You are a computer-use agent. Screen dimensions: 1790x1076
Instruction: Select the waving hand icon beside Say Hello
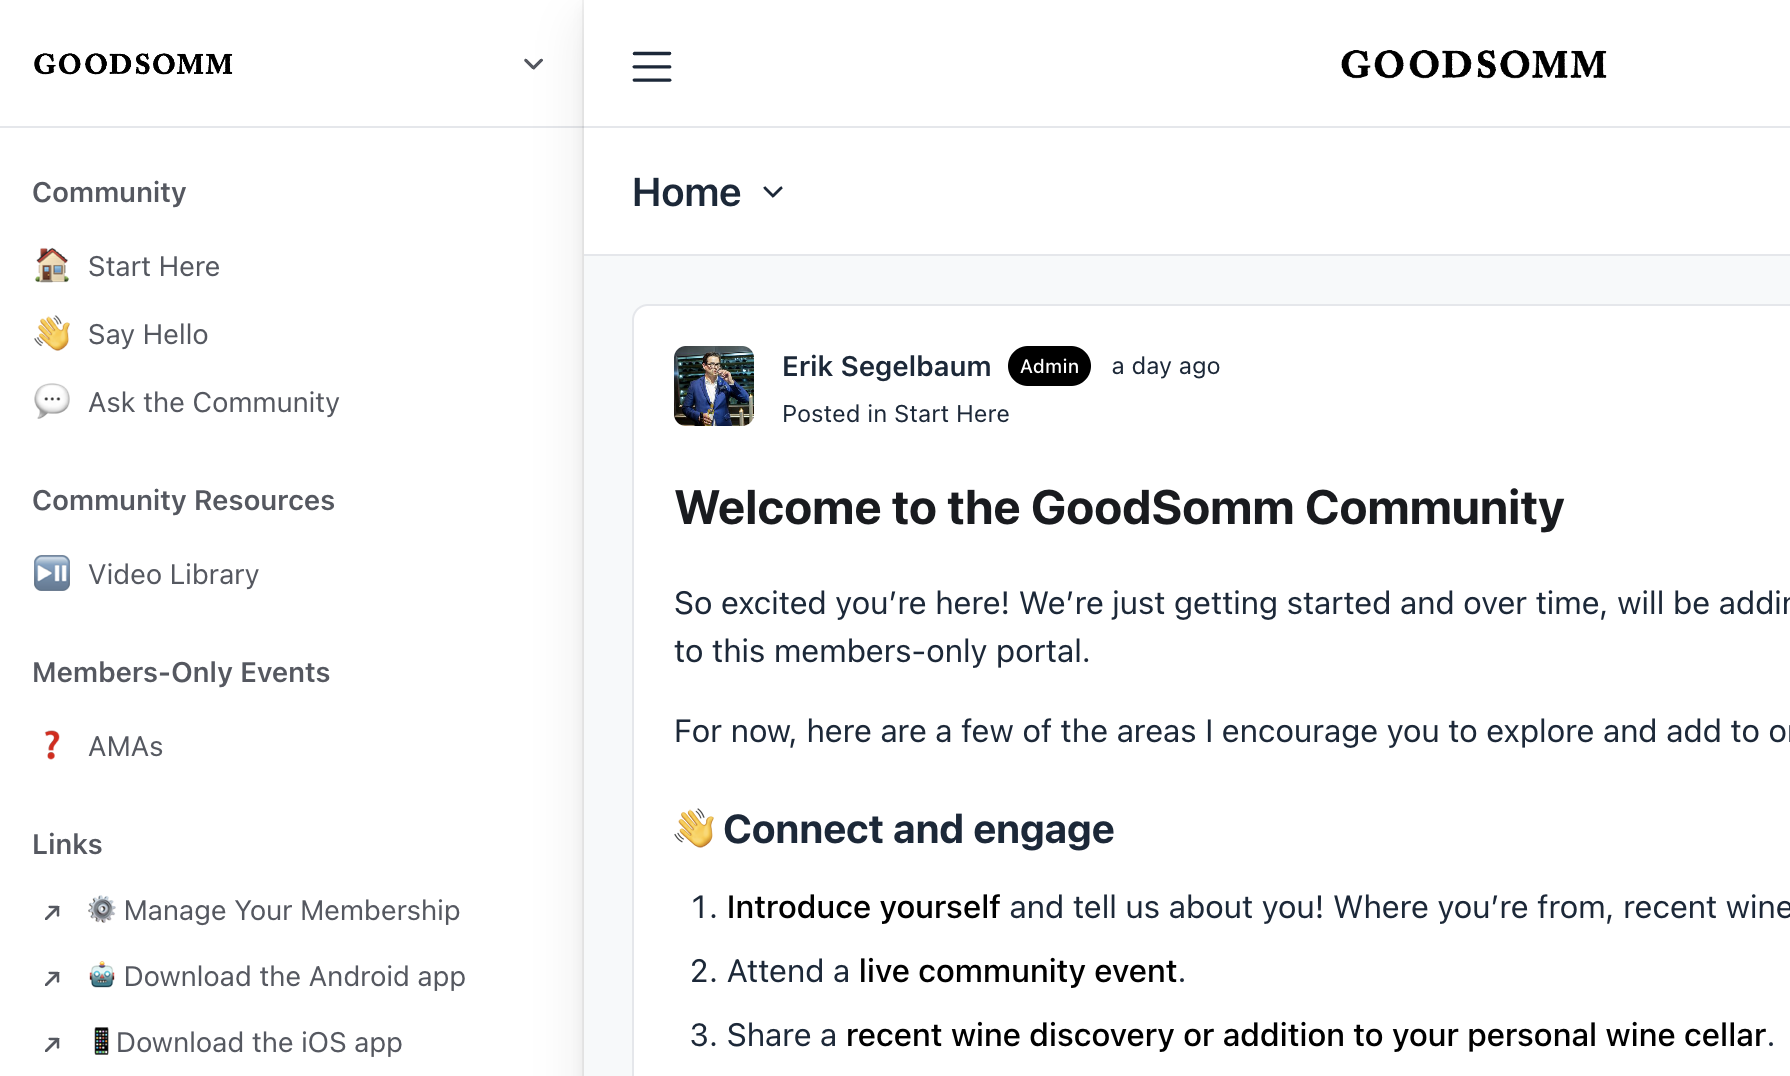pos(51,334)
